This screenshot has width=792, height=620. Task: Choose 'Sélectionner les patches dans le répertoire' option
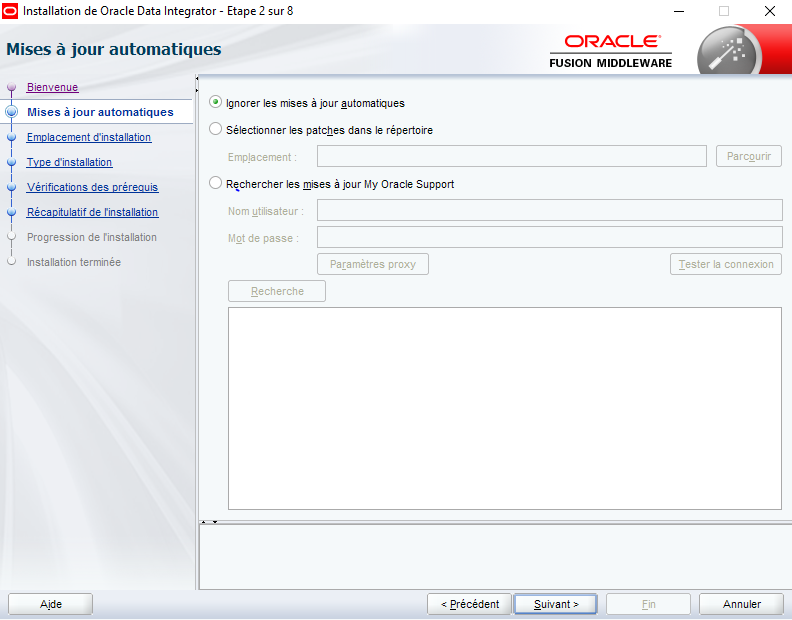click(x=216, y=129)
